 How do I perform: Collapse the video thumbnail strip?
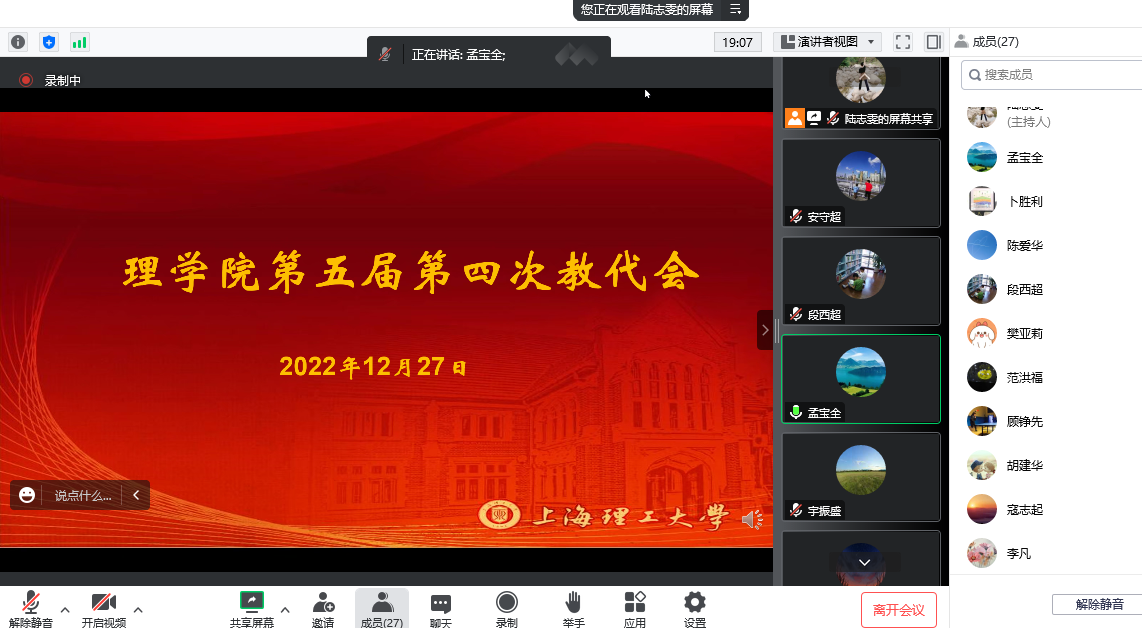[765, 330]
